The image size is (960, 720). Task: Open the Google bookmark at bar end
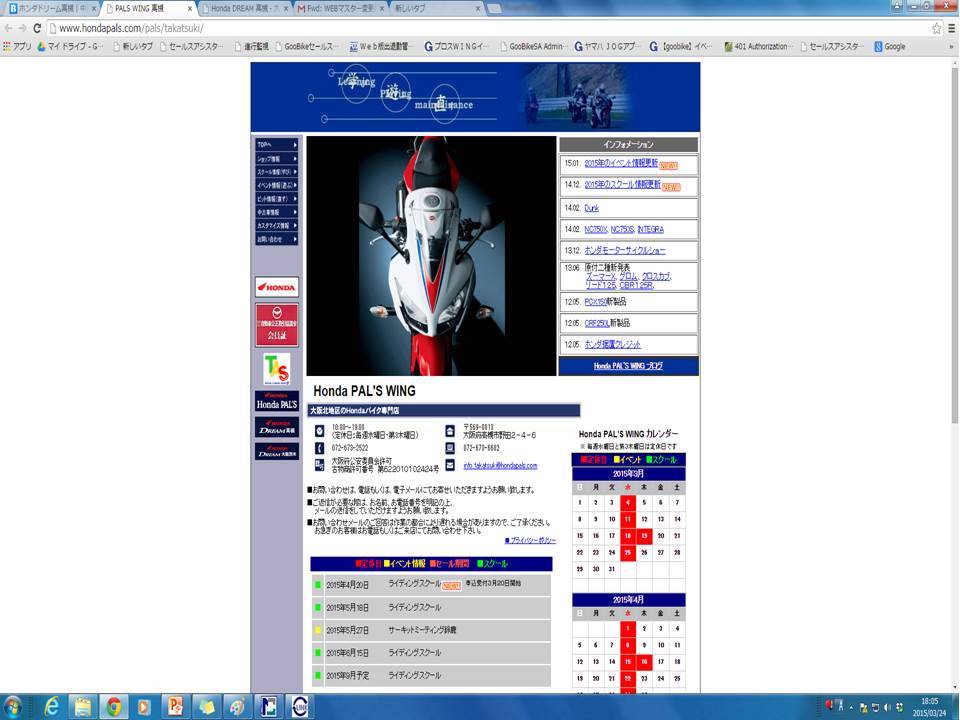pos(890,47)
